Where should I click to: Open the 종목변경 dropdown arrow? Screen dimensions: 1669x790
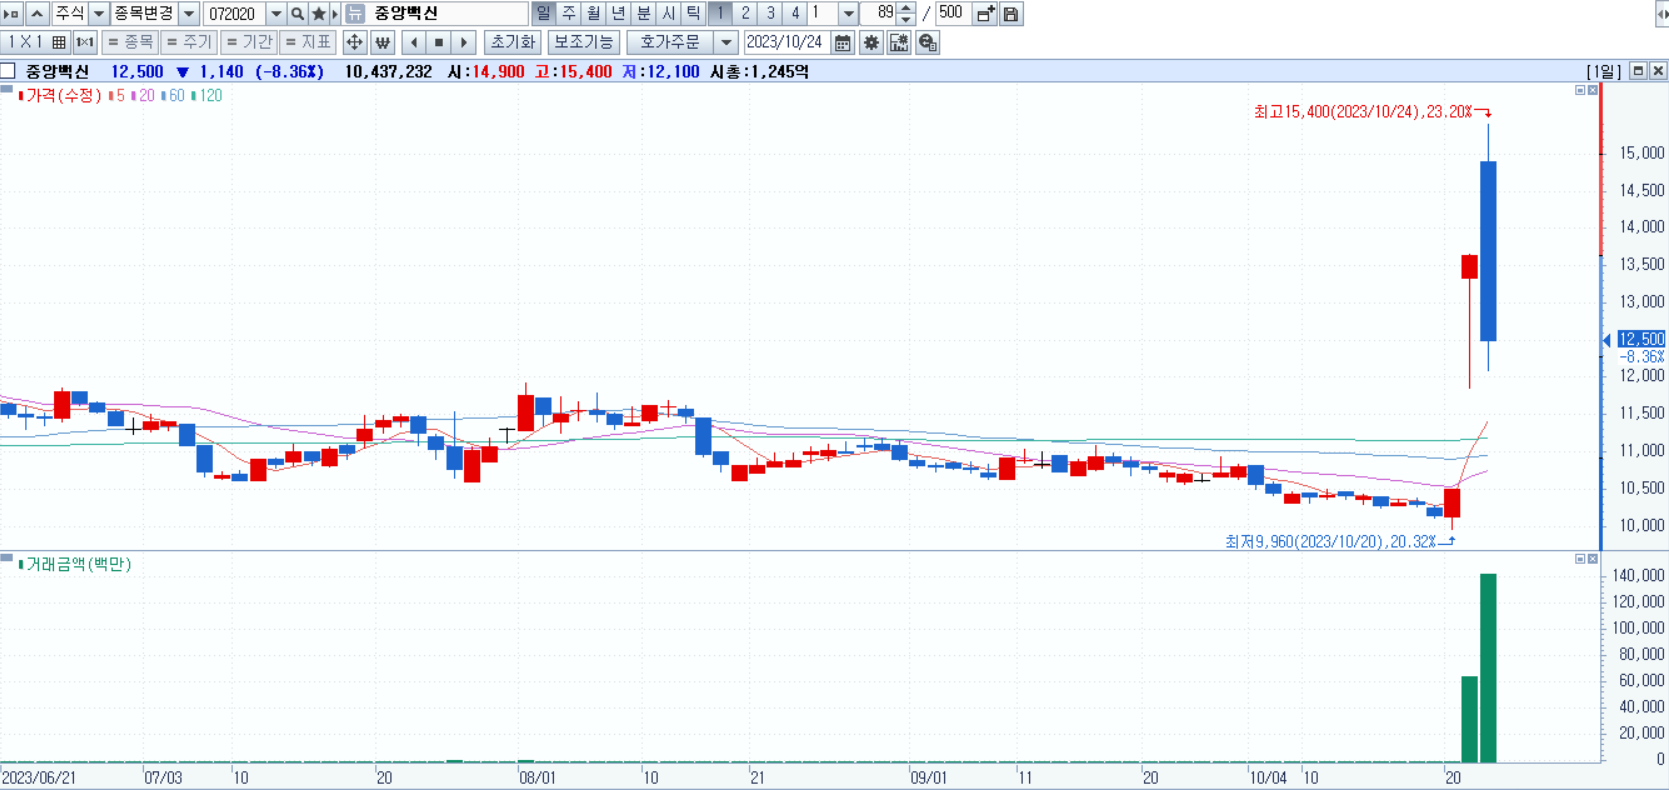189,14
